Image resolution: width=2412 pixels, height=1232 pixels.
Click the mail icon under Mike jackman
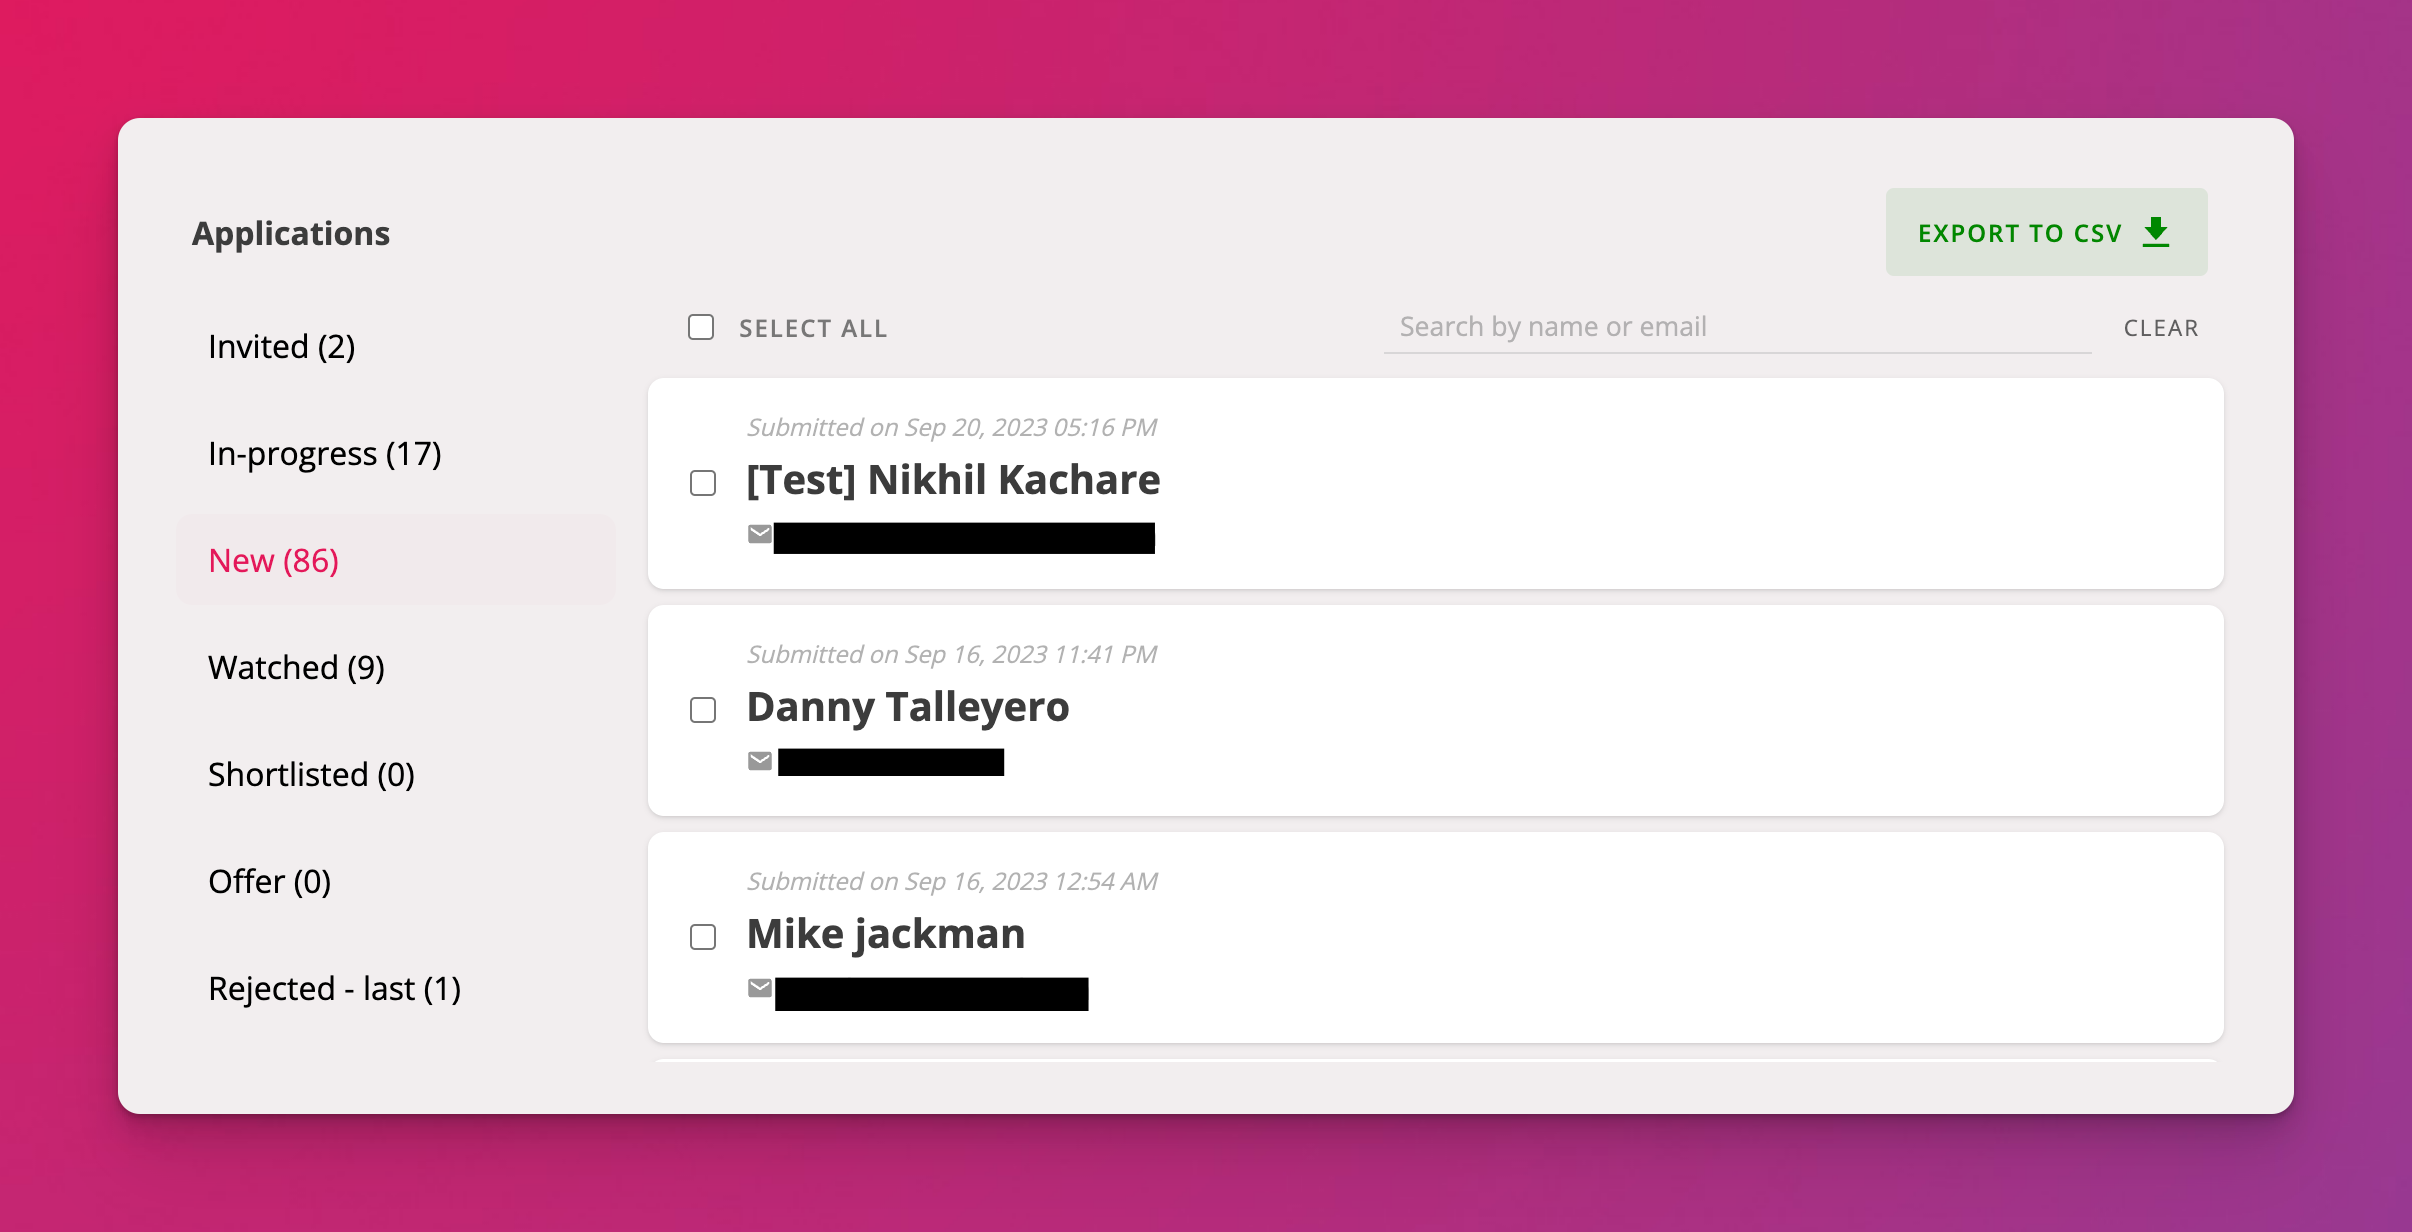point(760,988)
